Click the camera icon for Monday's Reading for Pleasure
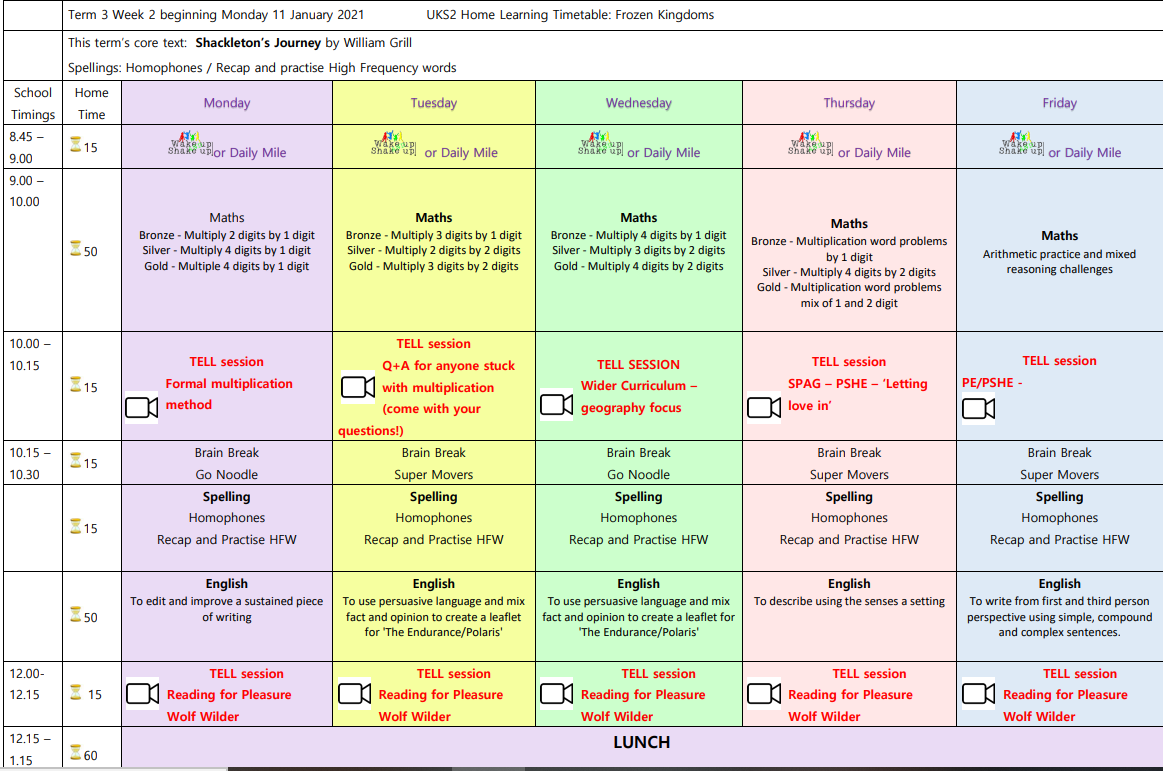This screenshot has height=771, width=1163. point(142,693)
